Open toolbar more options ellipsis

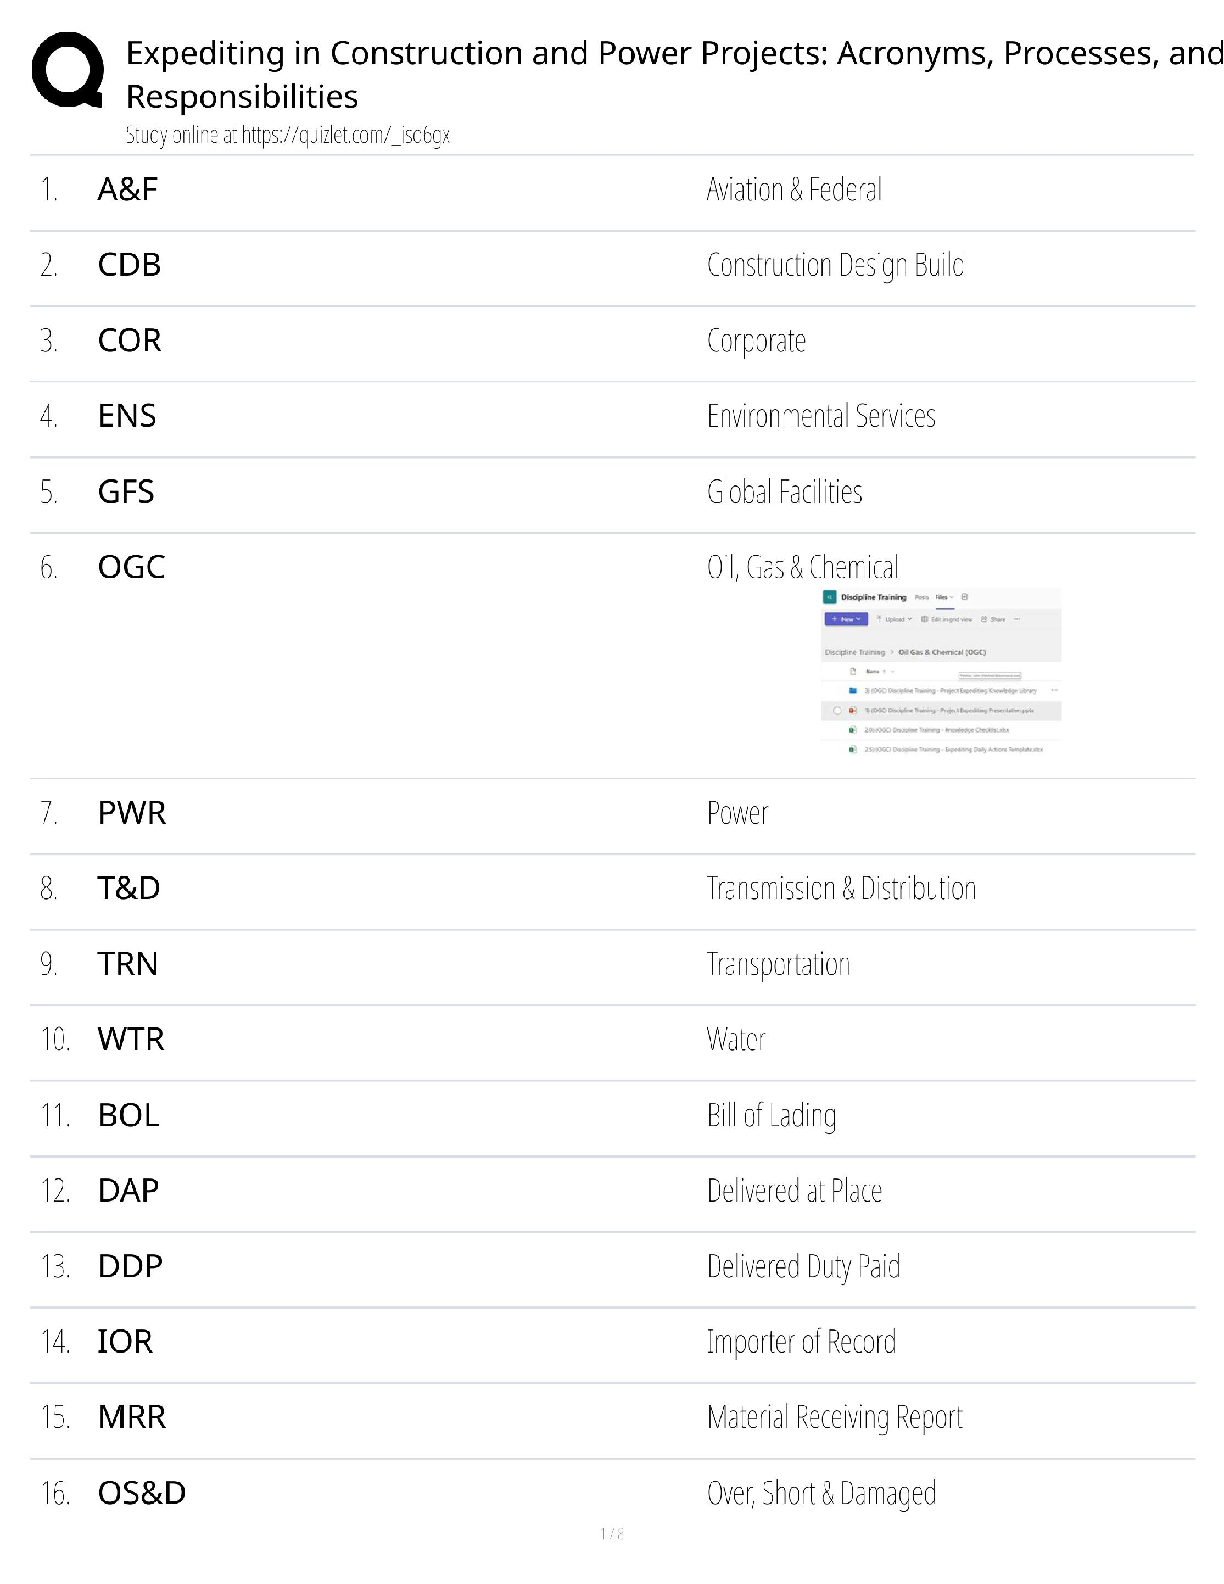[x=1017, y=619]
